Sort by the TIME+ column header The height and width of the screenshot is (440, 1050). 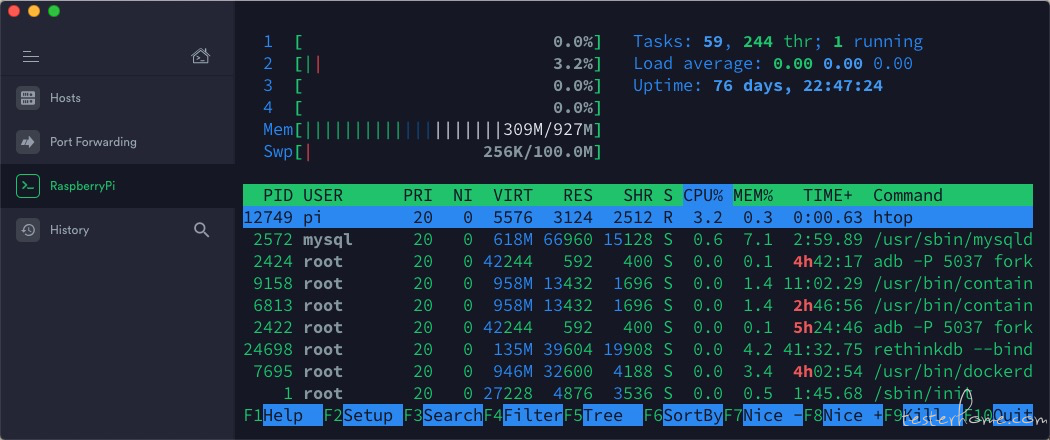coord(828,195)
